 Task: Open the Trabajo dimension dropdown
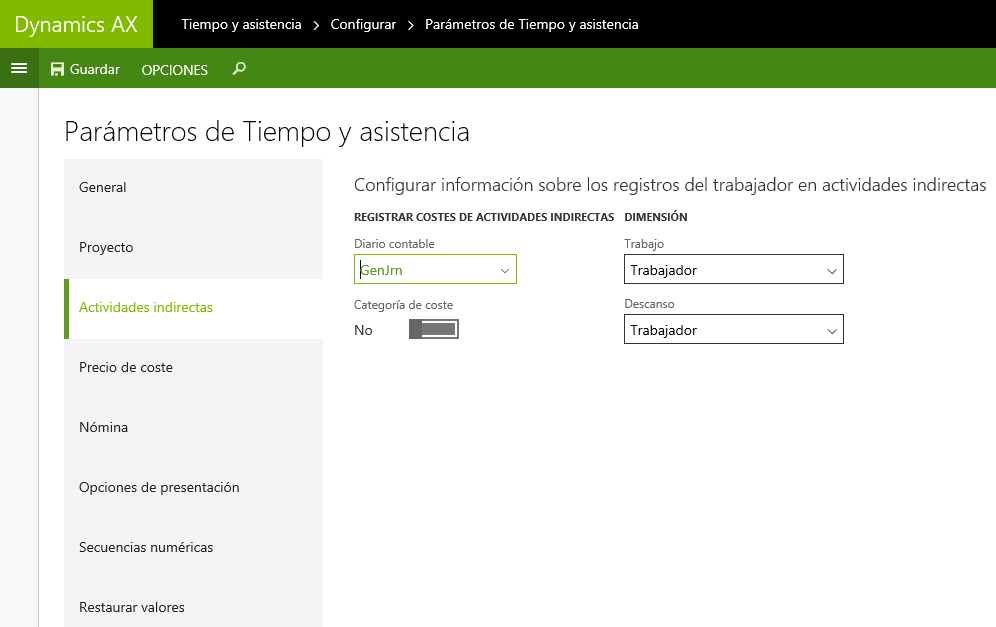tap(734, 269)
